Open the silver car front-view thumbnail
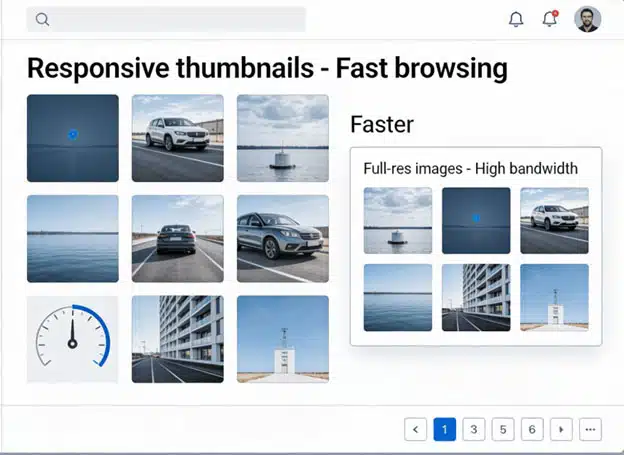 [282, 238]
